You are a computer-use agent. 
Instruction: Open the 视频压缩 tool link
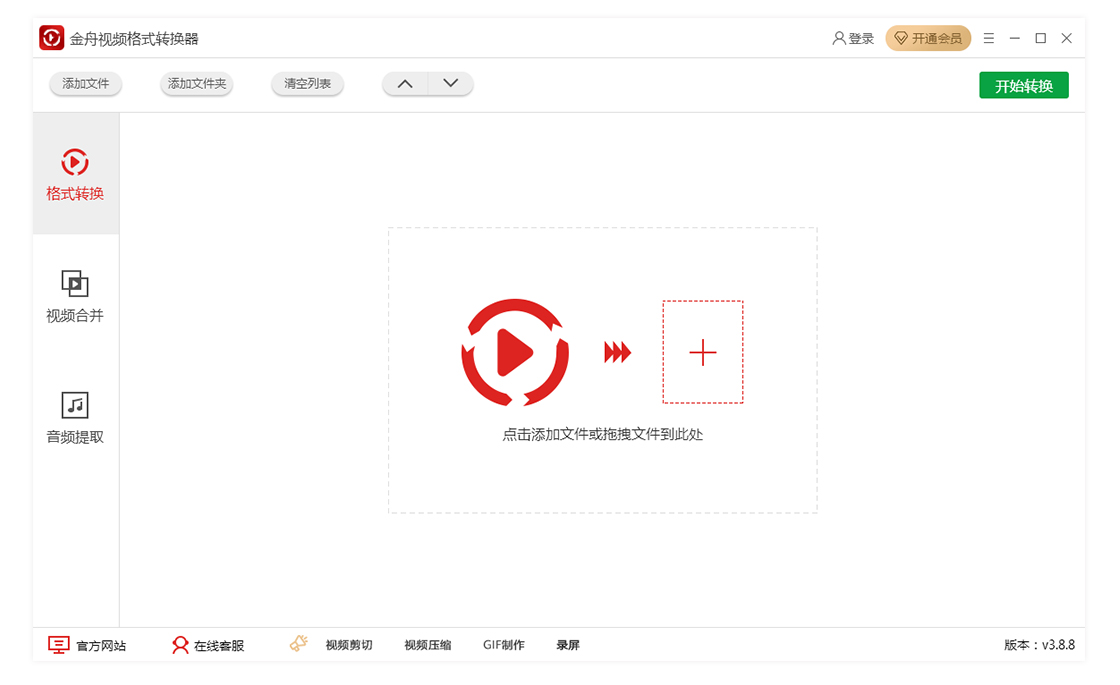point(427,645)
